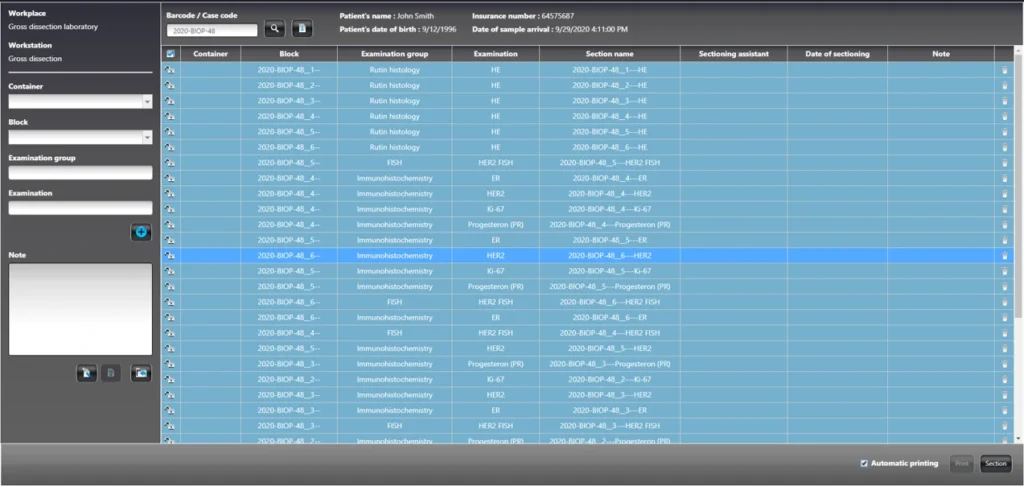Viewport: 1024px width, 486px height.
Task: Click row icon left of 2020-BIOP-48_5---ER
Action: coord(170,240)
